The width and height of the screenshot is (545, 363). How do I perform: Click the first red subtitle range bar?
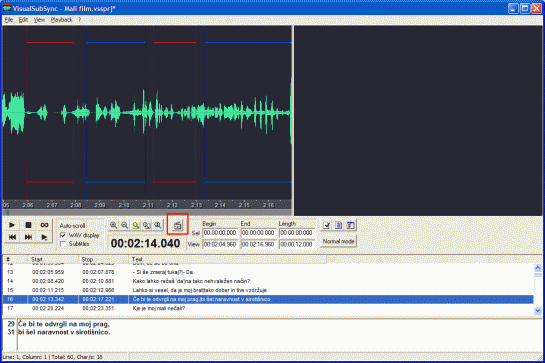coord(50,43)
